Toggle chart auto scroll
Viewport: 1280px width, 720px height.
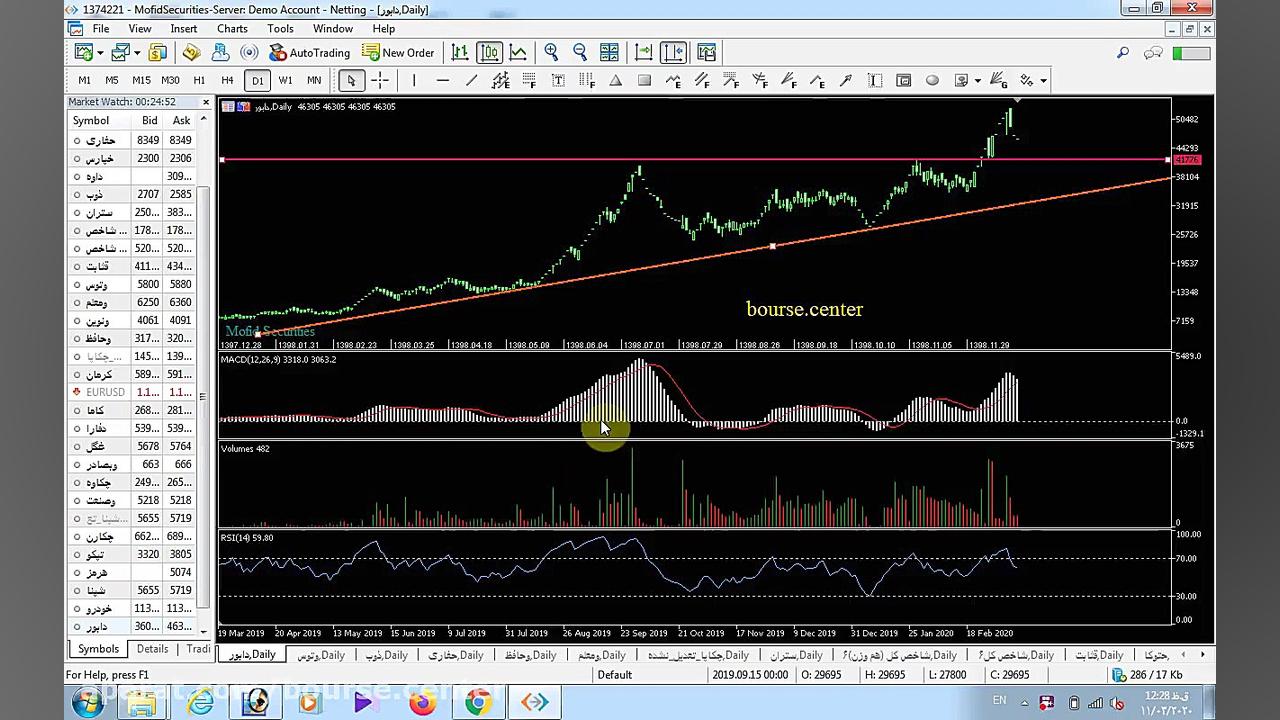tap(644, 52)
